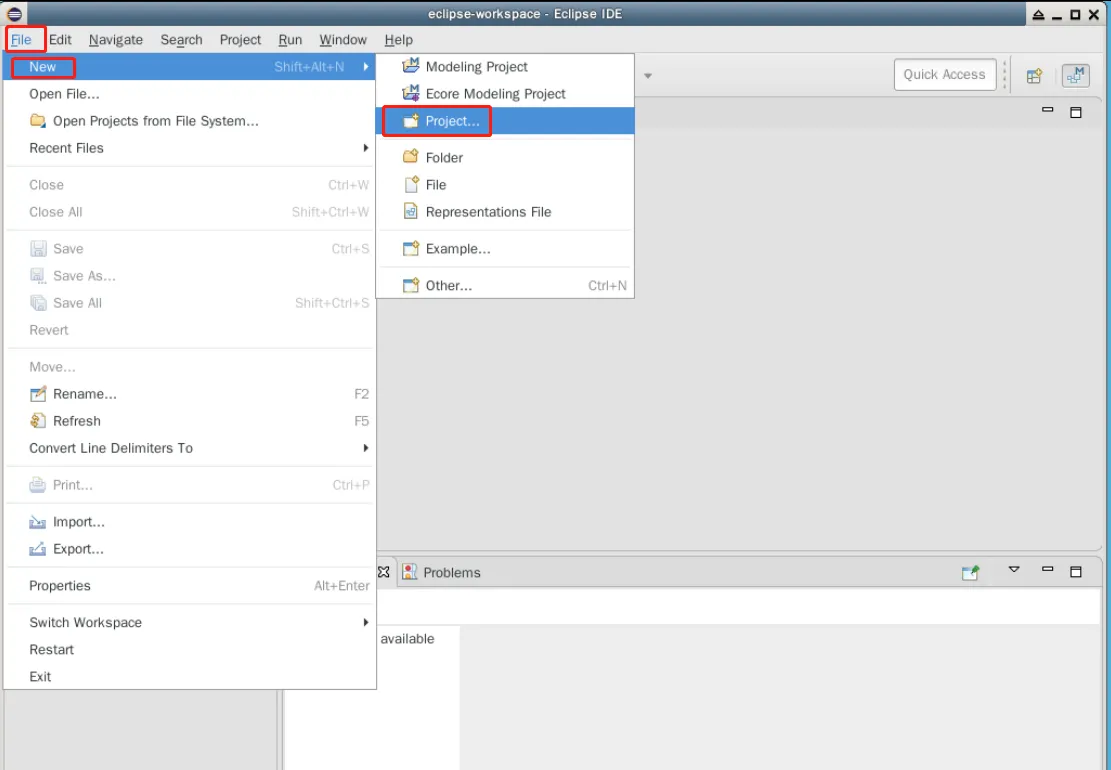Click the Folder icon in the New submenu
Image resolution: width=1111 pixels, height=770 pixels.
tap(411, 157)
